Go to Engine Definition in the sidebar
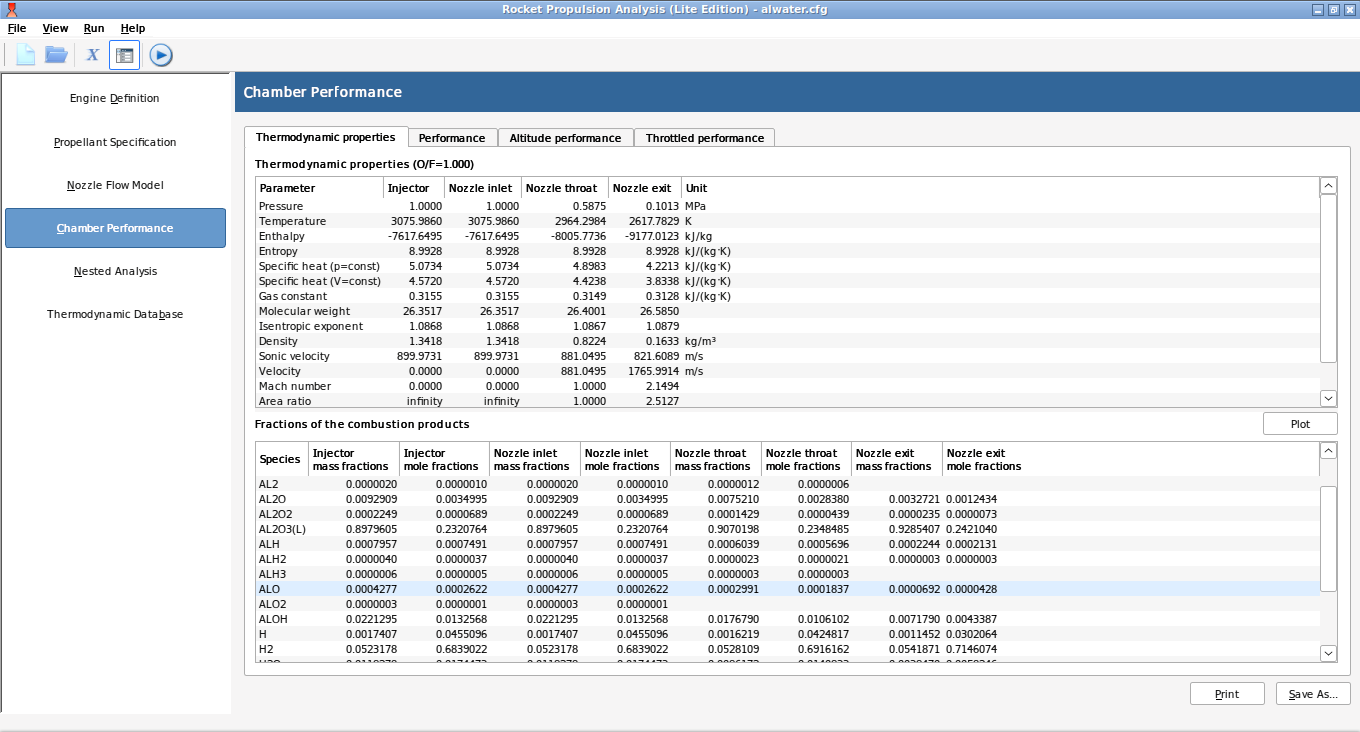 [115, 99]
